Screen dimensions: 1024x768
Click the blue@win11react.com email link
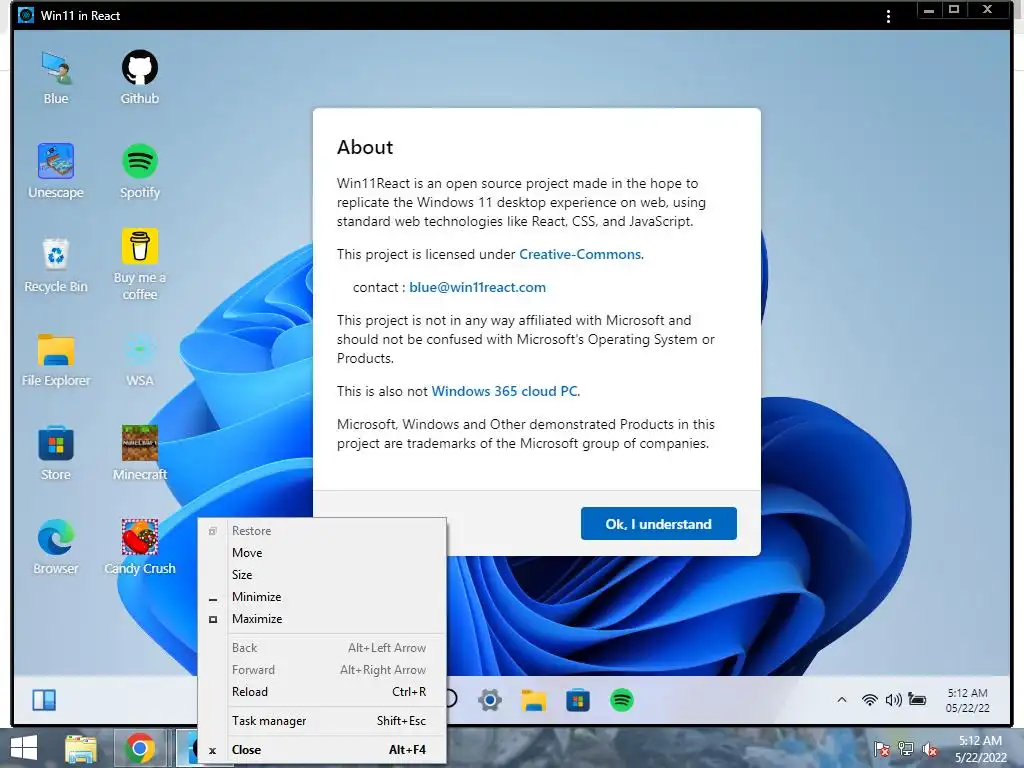pyautogui.click(x=477, y=287)
